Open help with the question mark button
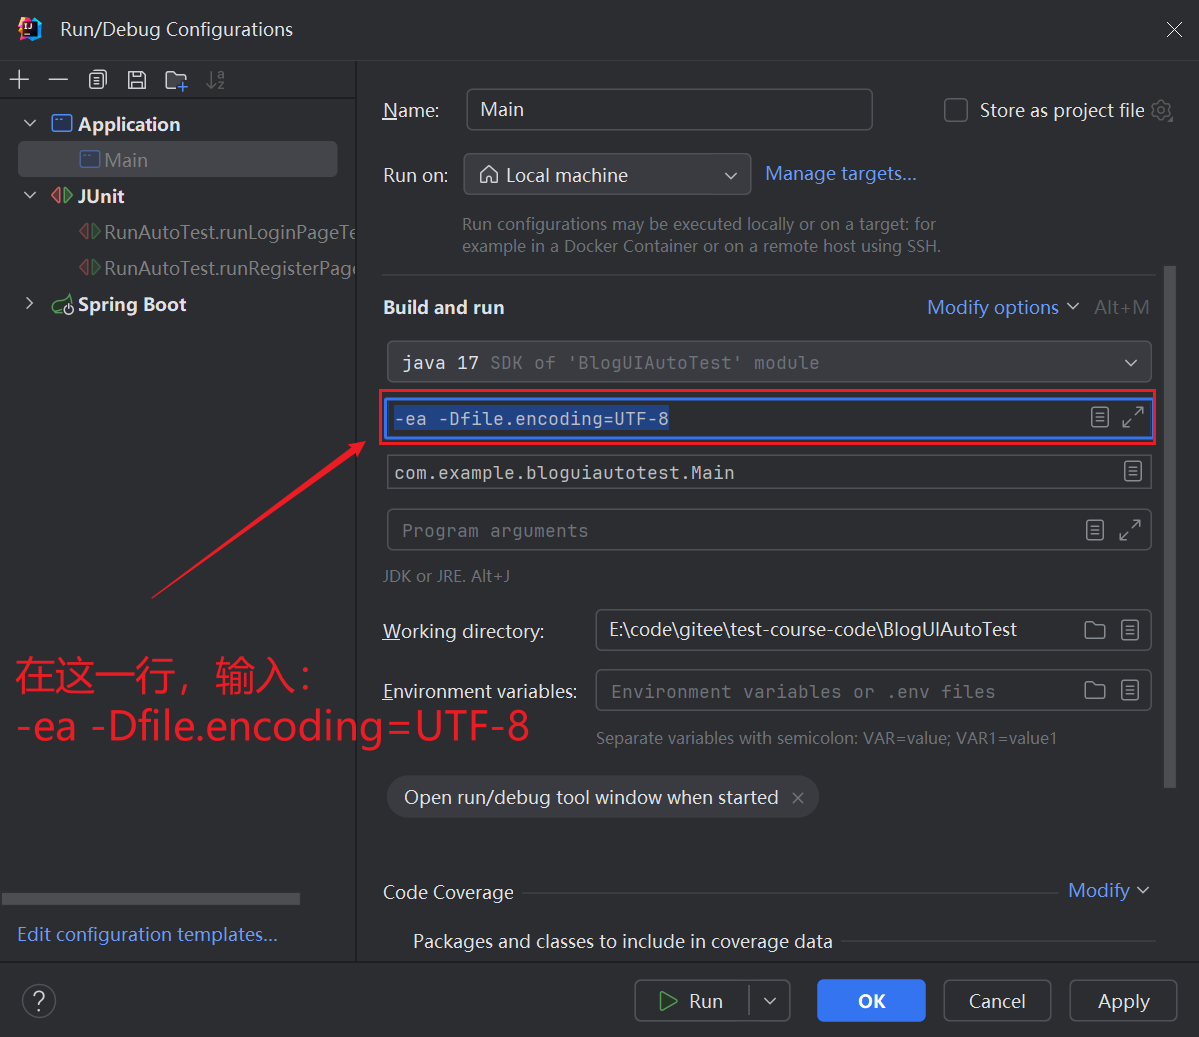This screenshot has height=1037, width=1199. point(39,1000)
